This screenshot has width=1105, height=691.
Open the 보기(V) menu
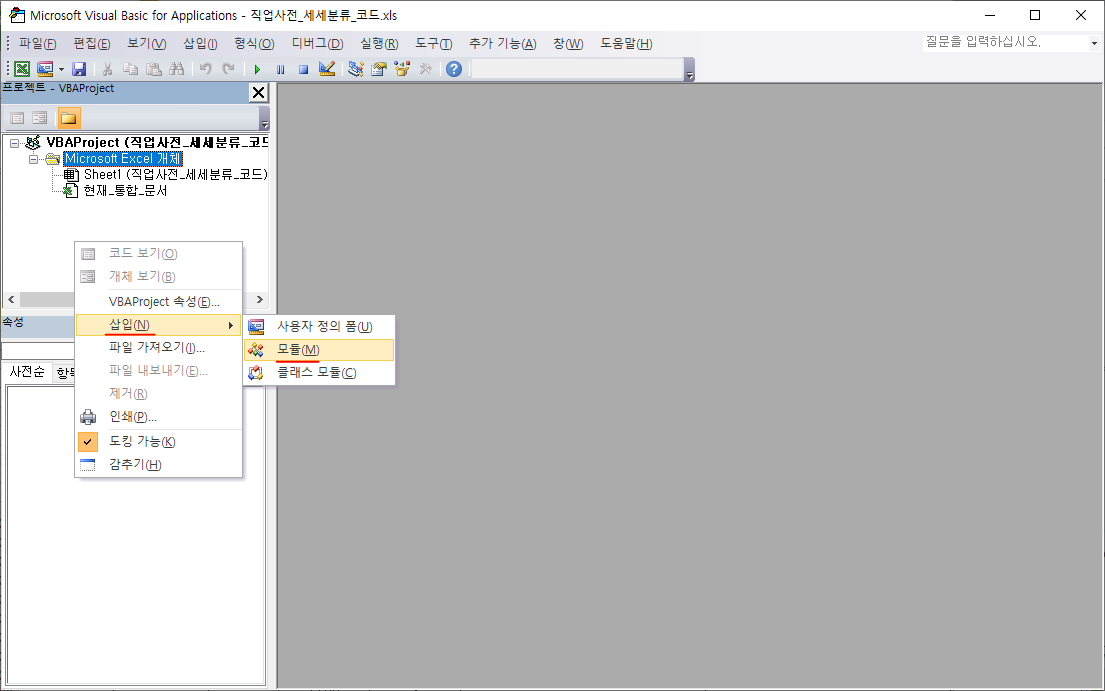[147, 44]
